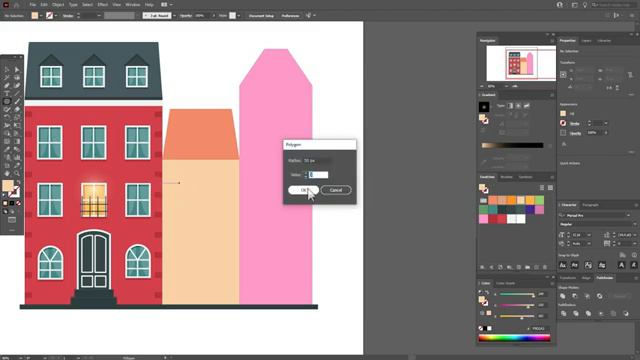Click Change Screen Mode icon in toolbox
The width and height of the screenshot is (640, 360).
point(12,220)
